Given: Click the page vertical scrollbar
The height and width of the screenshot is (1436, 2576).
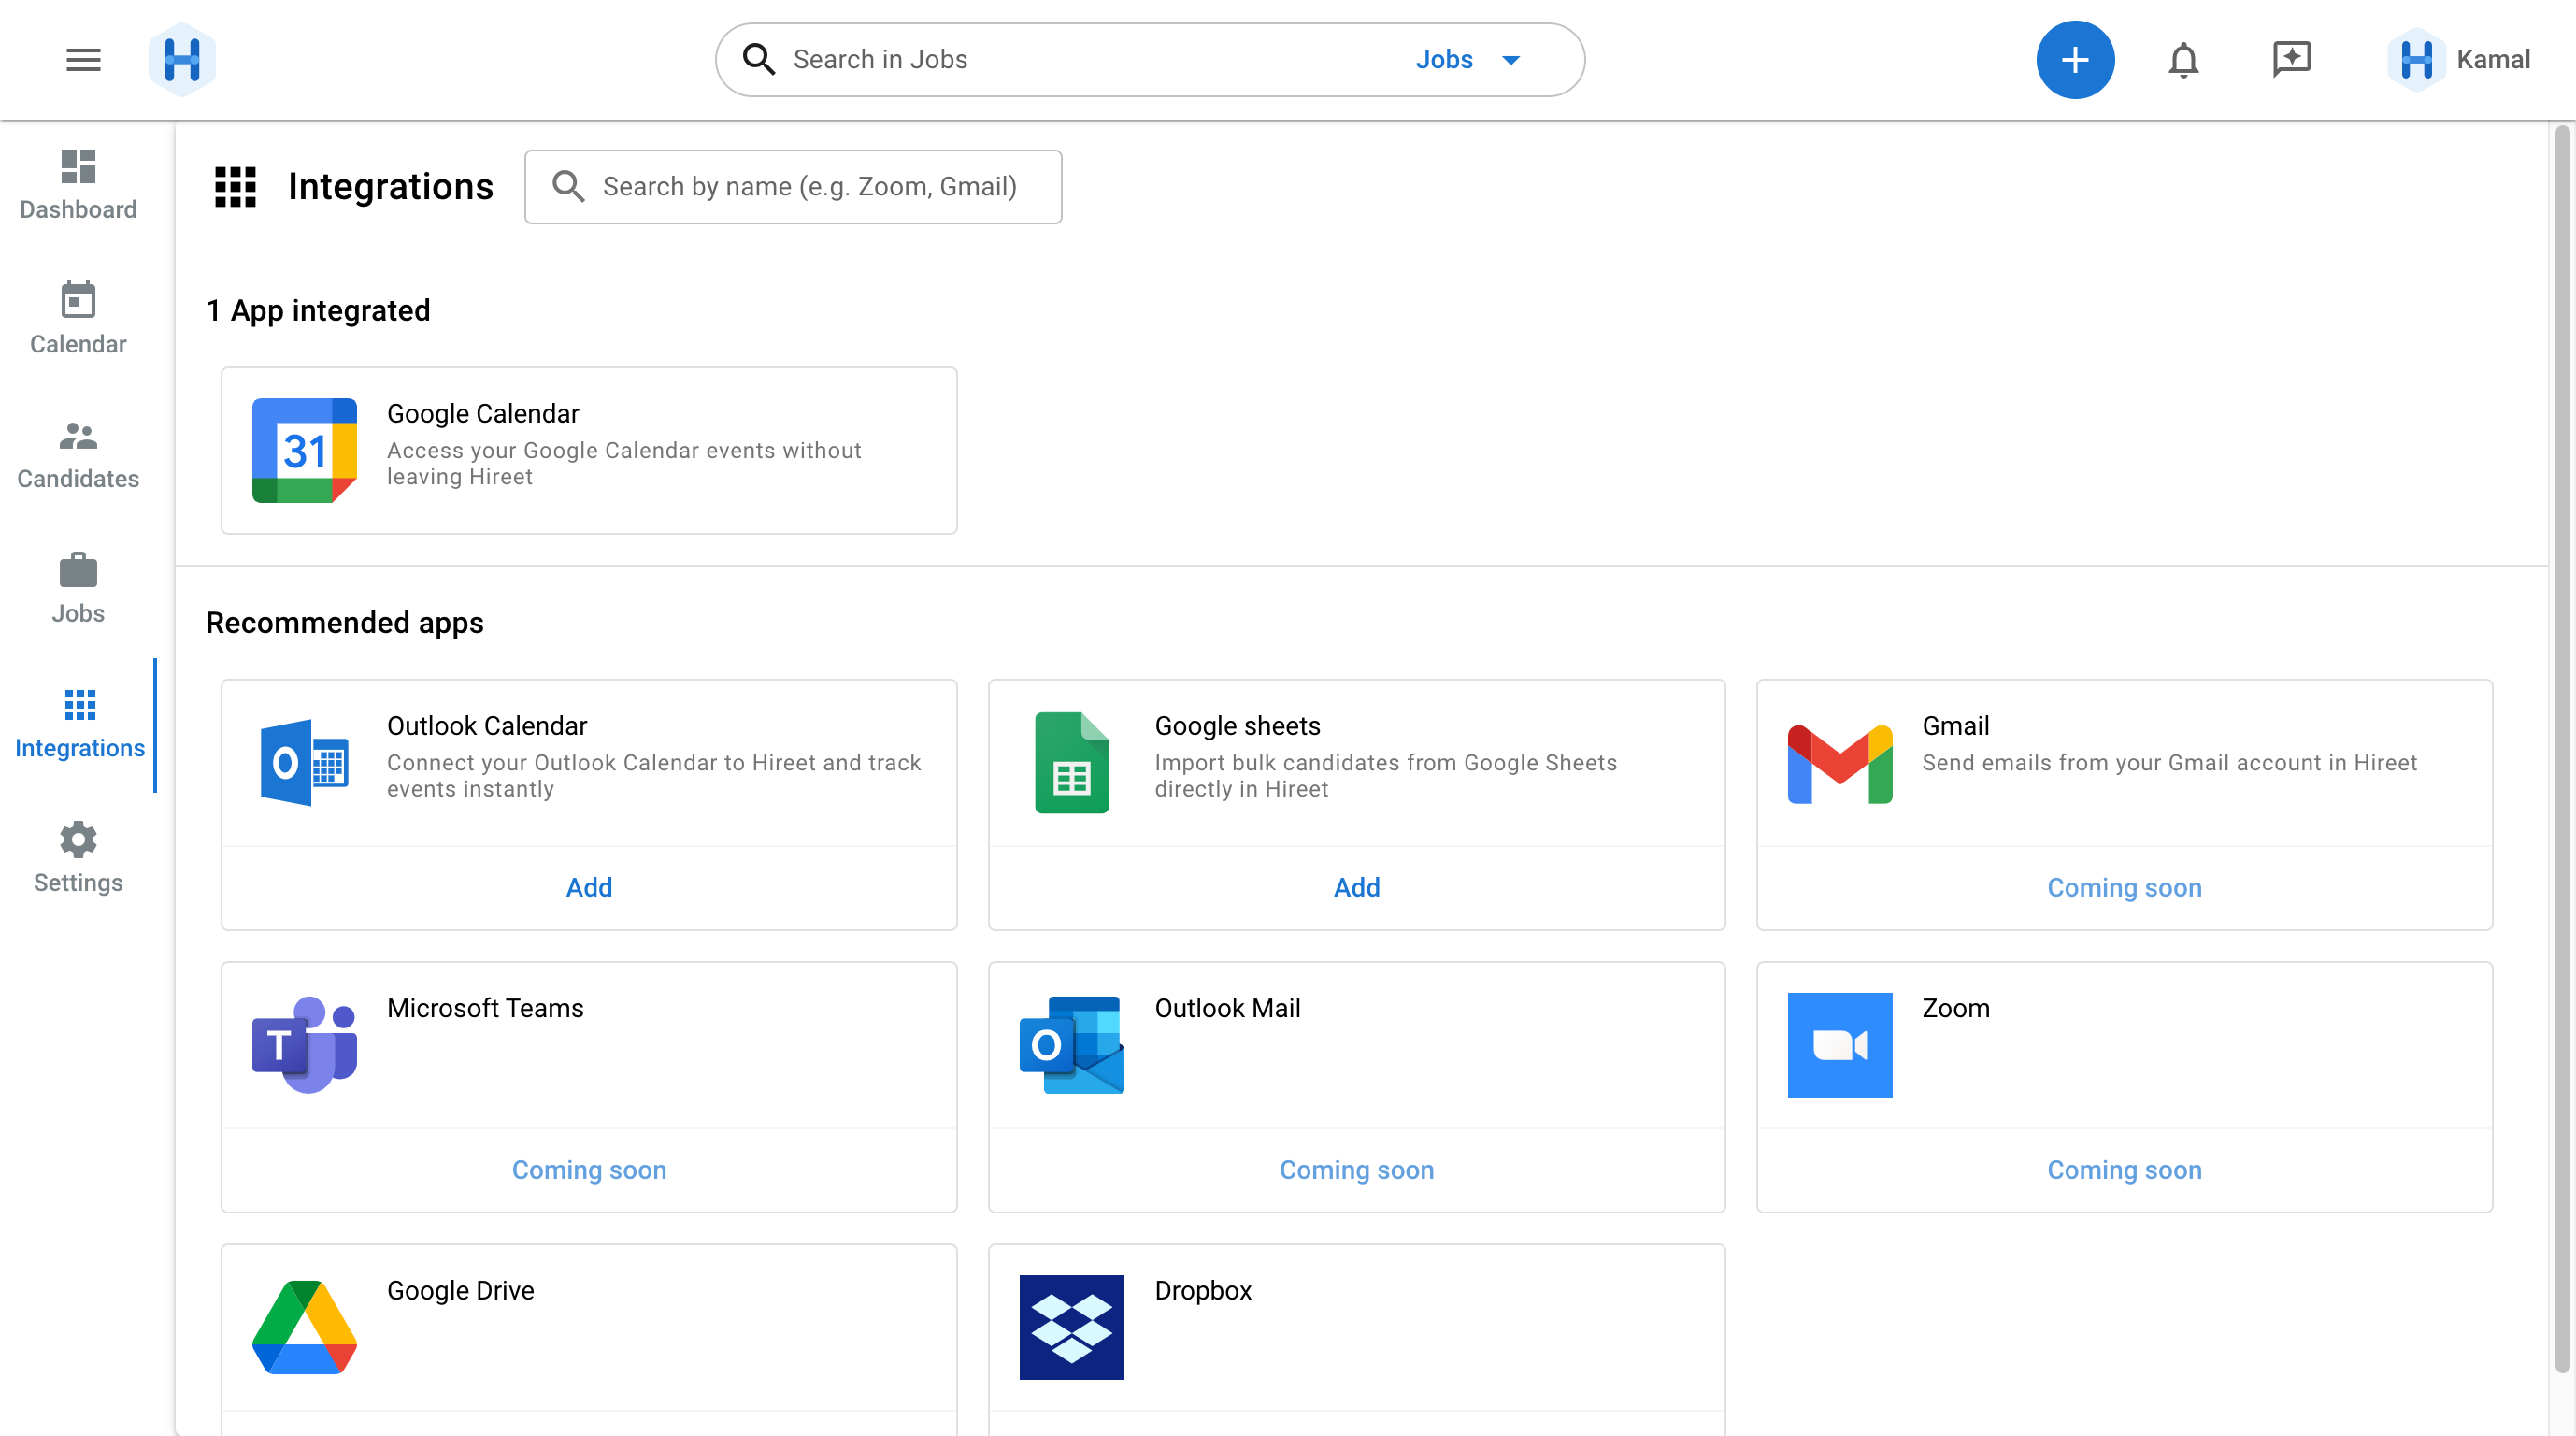Looking at the screenshot, I should 2562,750.
